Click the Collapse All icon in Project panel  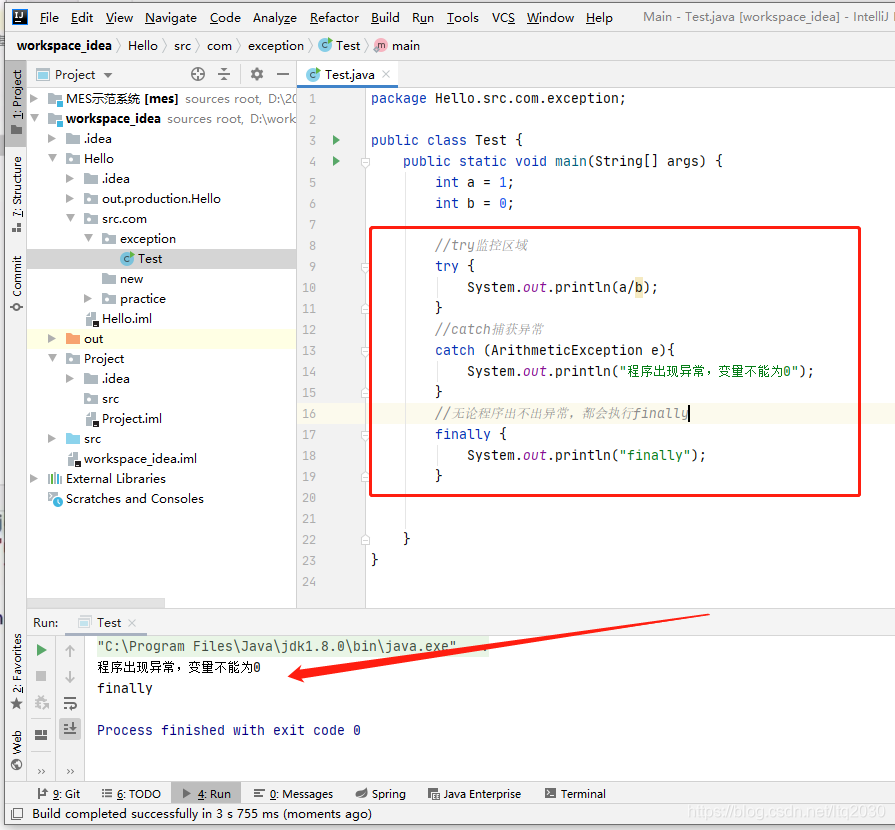[224, 74]
